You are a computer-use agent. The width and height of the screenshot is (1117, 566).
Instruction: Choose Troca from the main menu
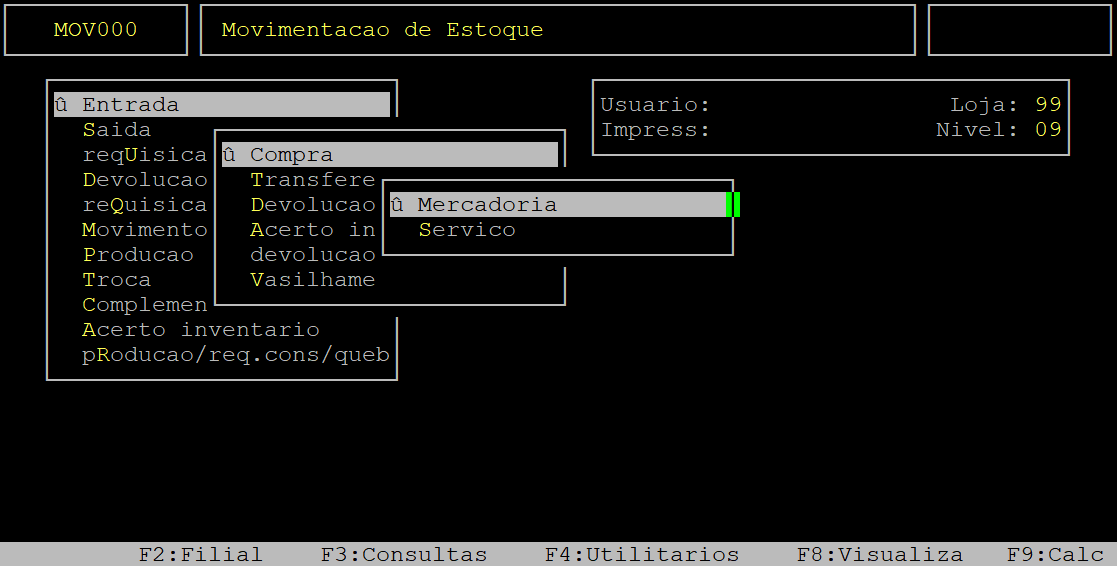click(x=117, y=280)
